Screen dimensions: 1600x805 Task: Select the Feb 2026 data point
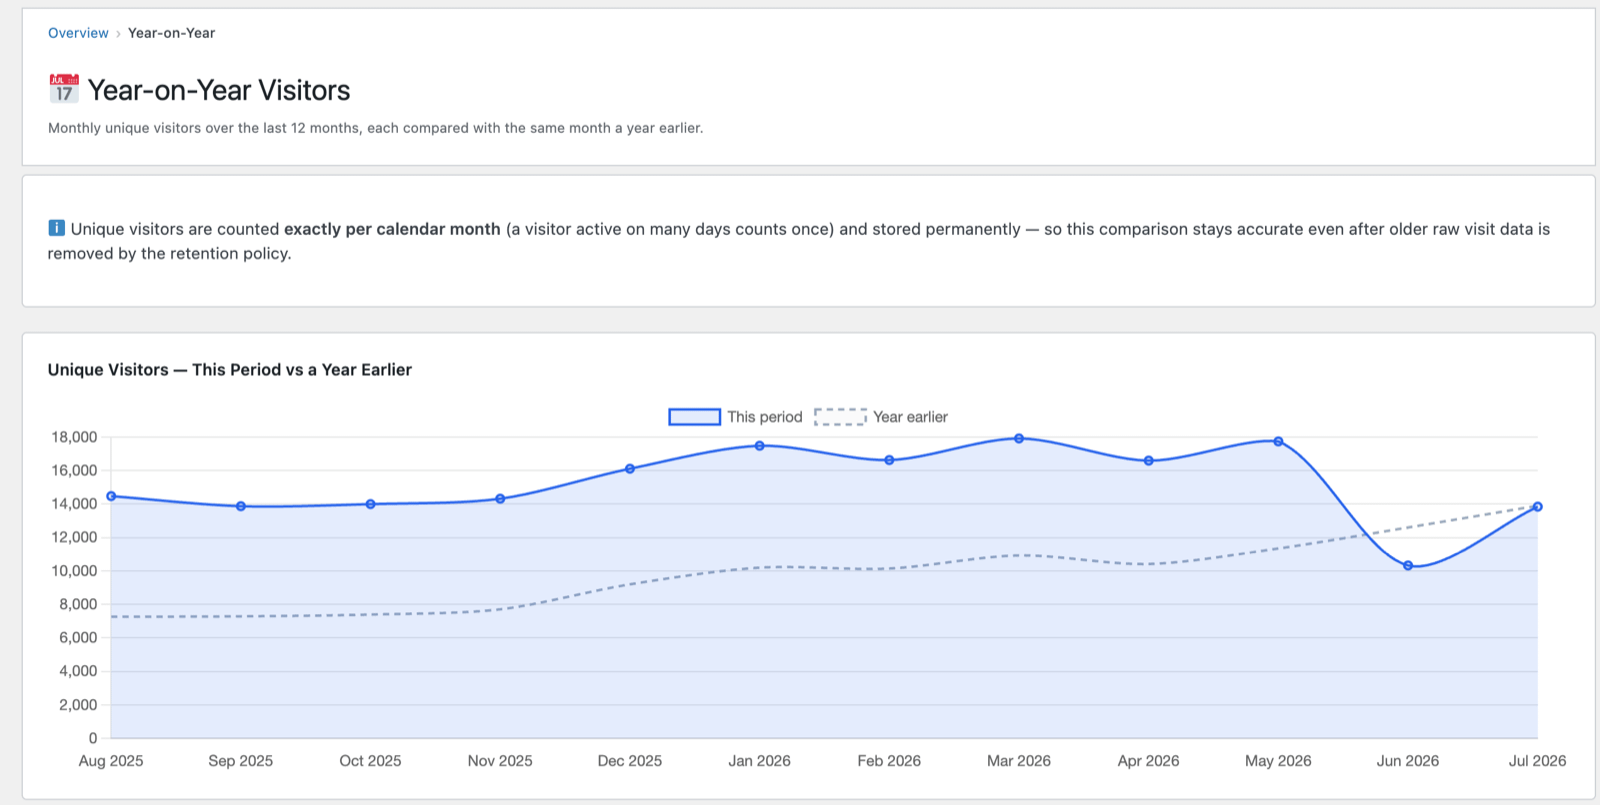click(889, 460)
